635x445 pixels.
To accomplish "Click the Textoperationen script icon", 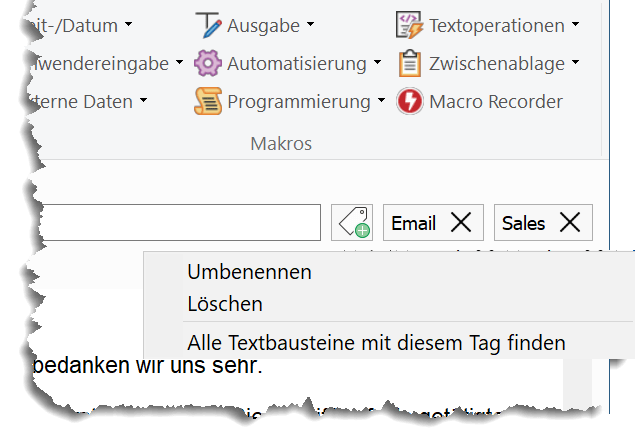I will tap(409, 25).
